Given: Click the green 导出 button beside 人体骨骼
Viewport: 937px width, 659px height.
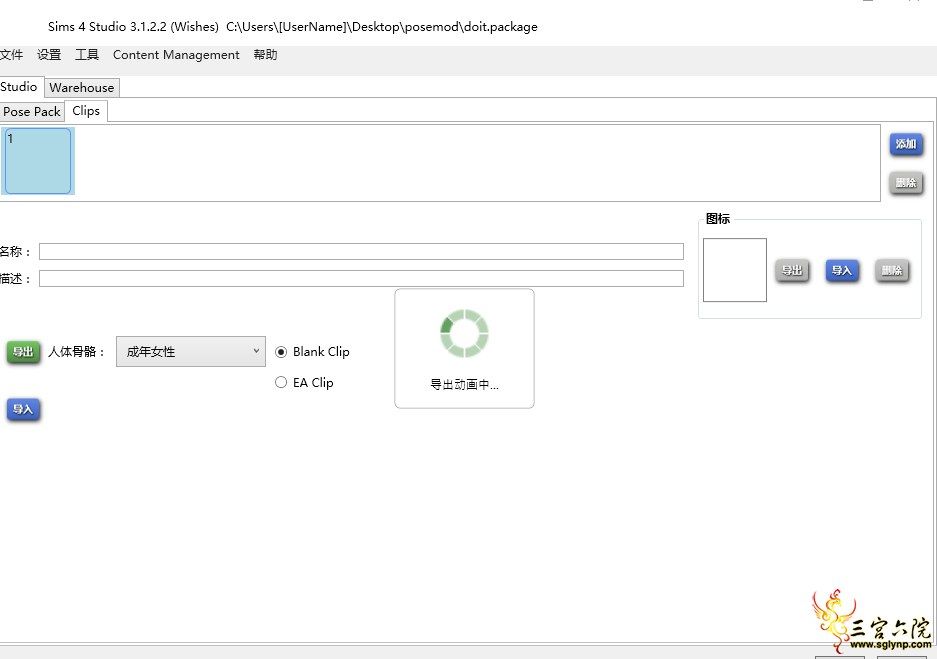Looking at the screenshot, I should click(23, 352).
